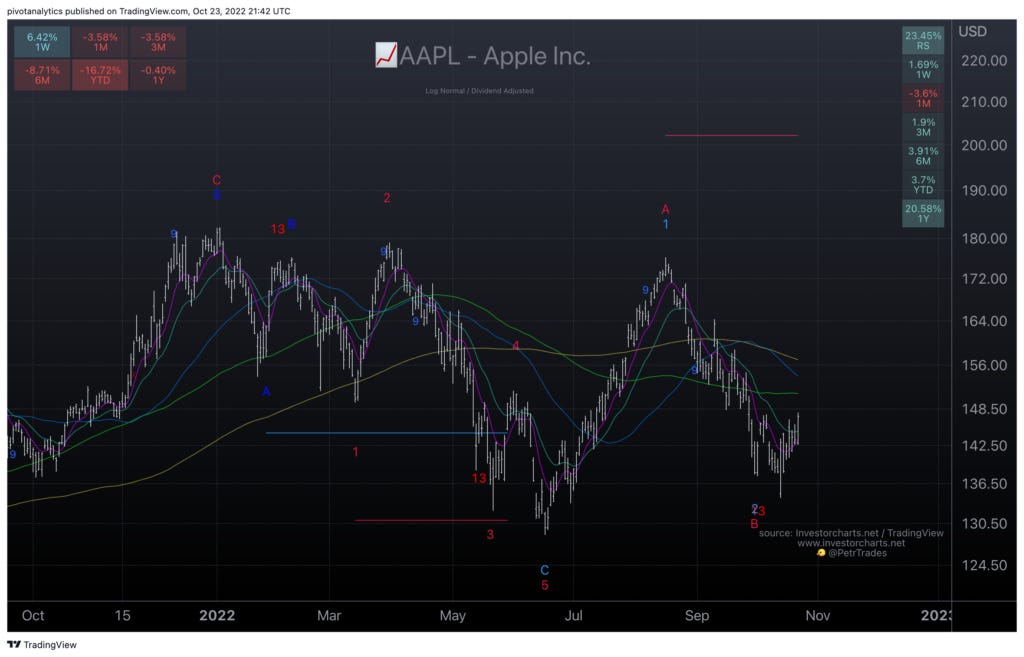Click the red wave label A above August peak
1024x657 pixels.
(x=665, y=210)
